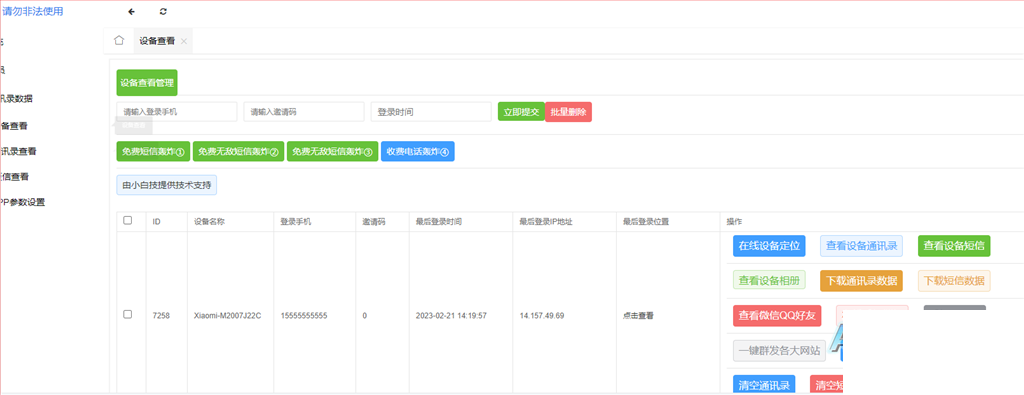Screen dimensions: 1024x395
Task: Open the 登录时间 date field
Action: coord(431,112)
